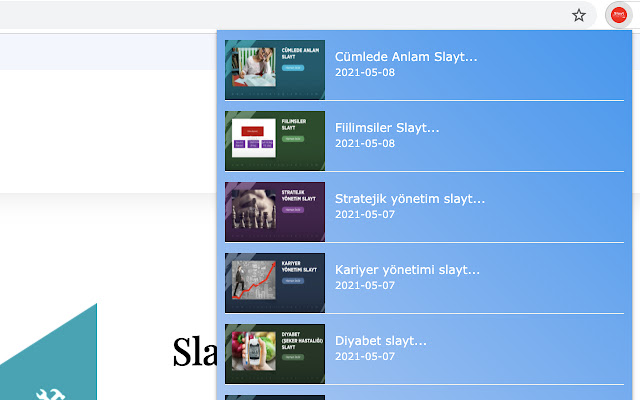
Task: Open the Cümlede Anlam Slayt thumbnail
Action: (x=275, y=70)
